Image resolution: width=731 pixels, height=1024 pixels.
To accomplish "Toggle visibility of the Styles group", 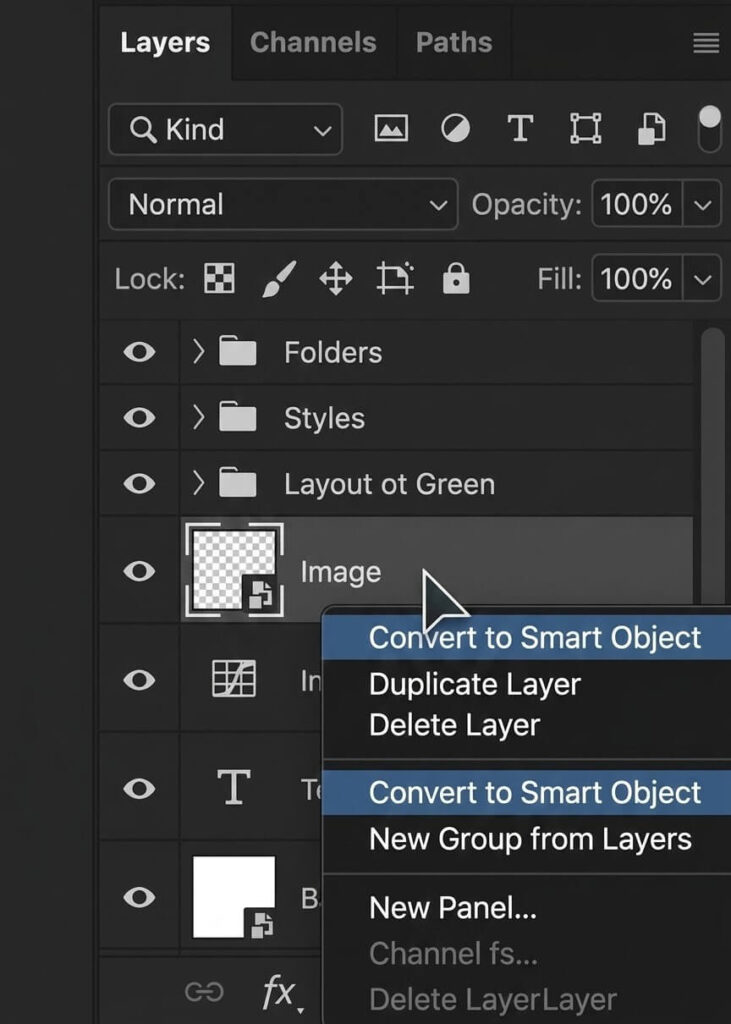I will [138, 418].
